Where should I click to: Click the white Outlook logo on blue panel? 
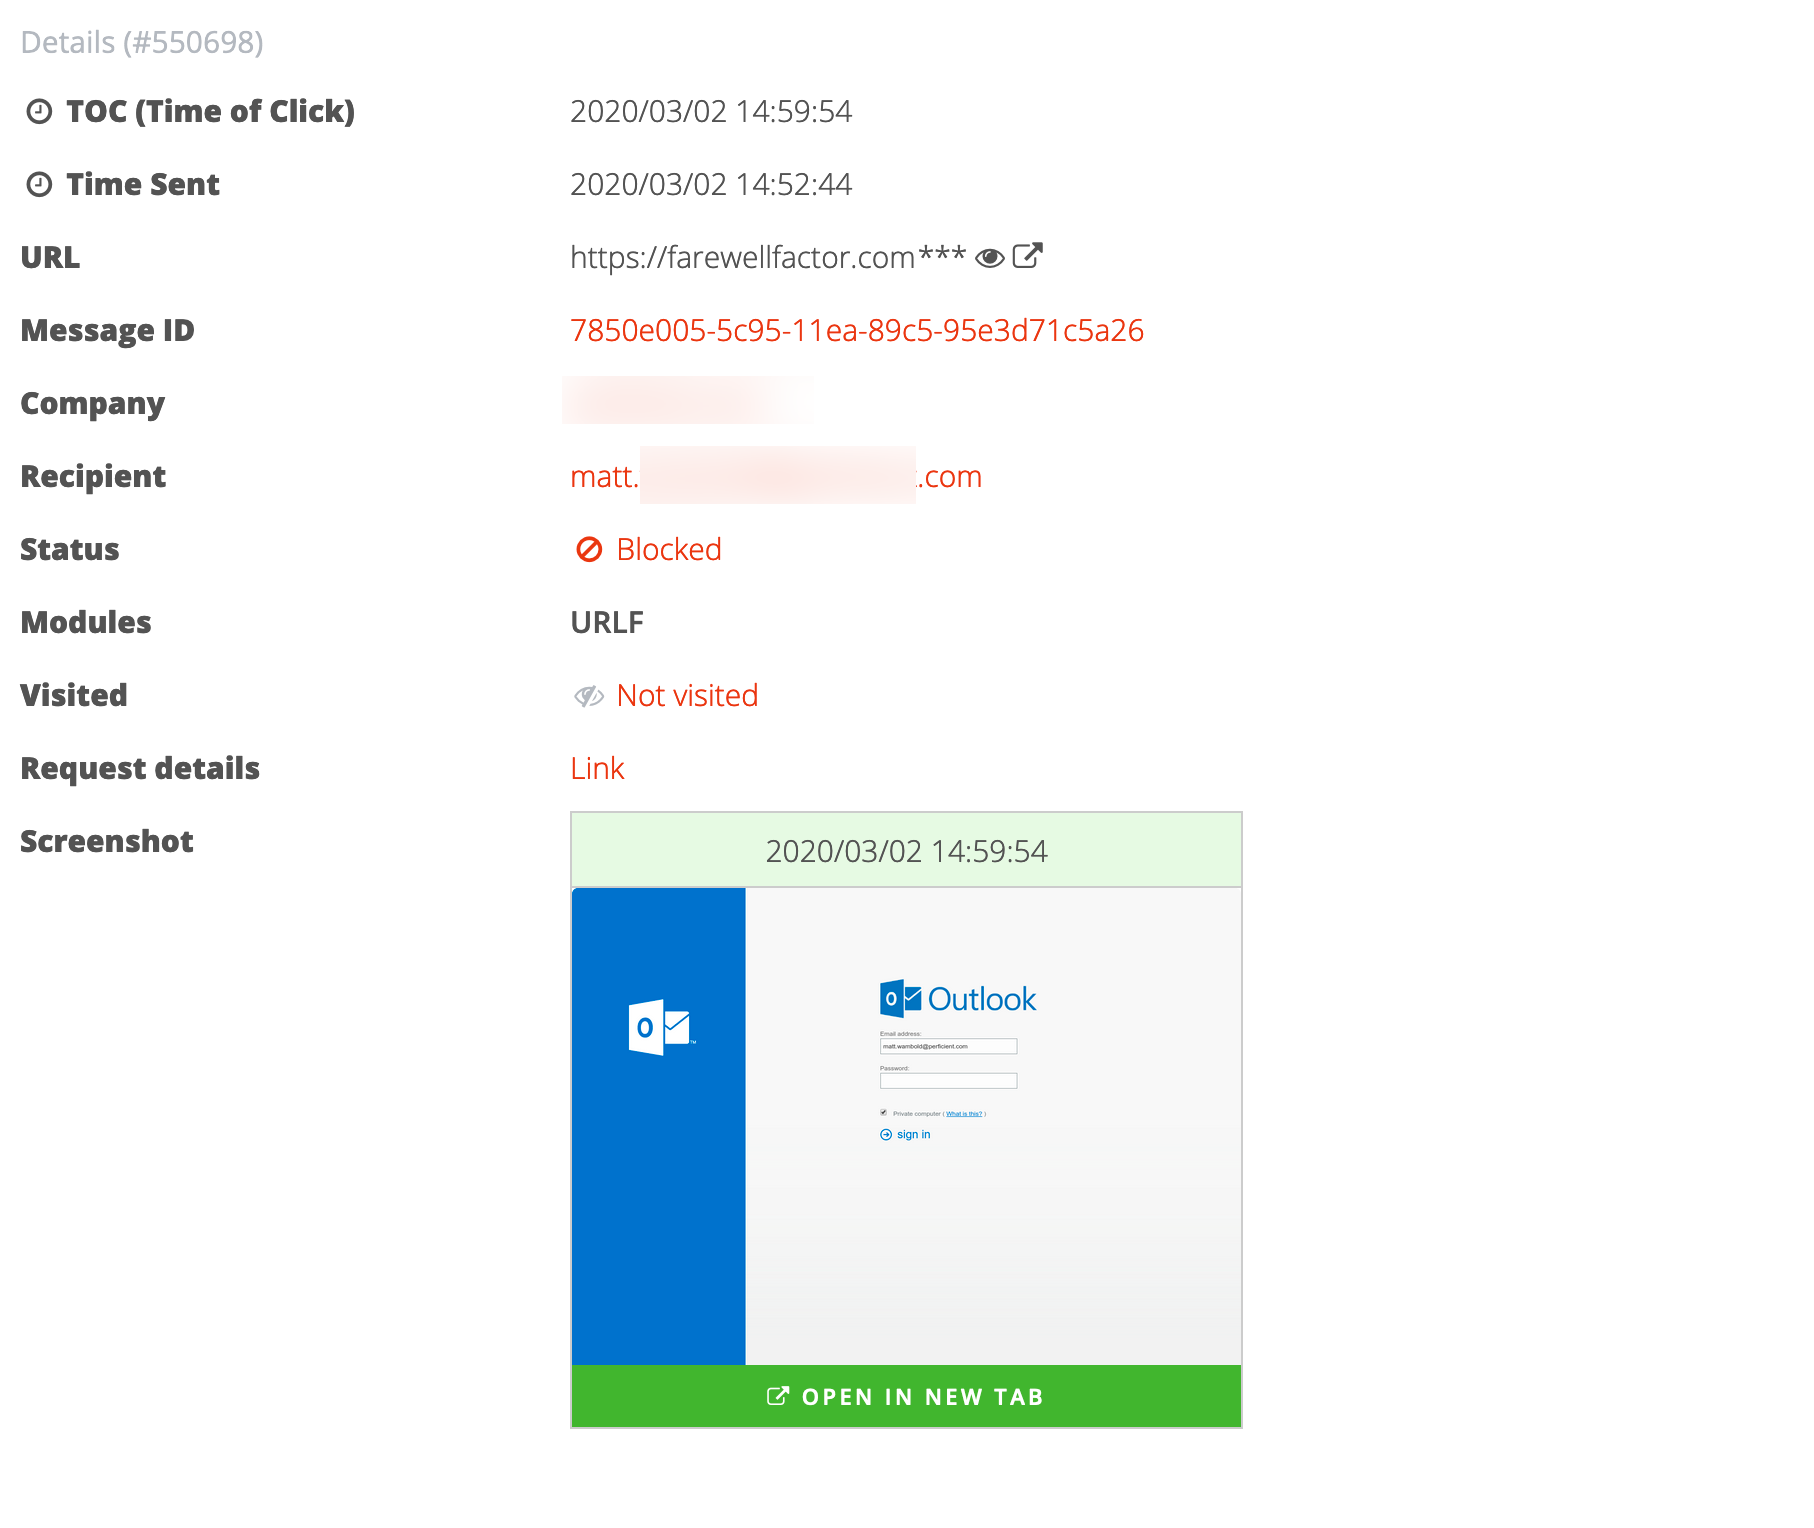click(x=661, y=1027)
